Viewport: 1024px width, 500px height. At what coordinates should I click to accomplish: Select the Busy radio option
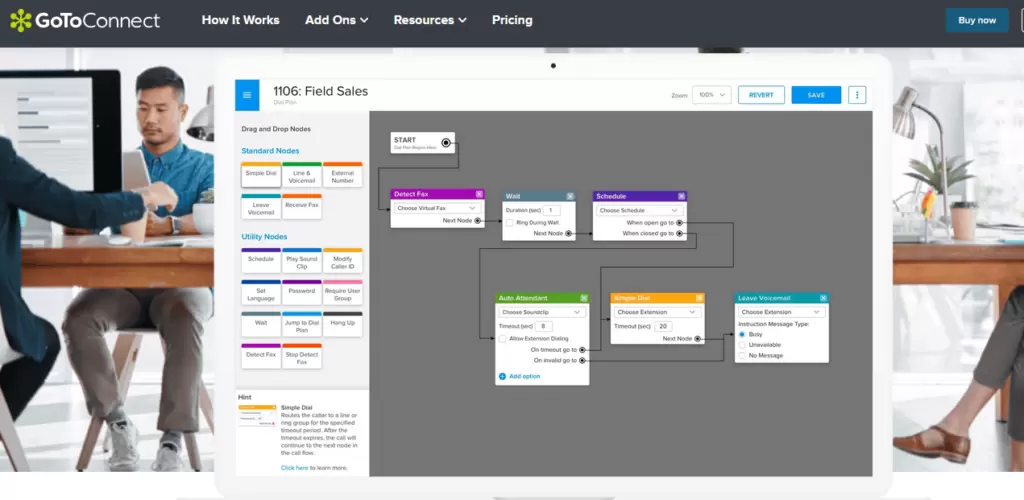pos(742,334)
